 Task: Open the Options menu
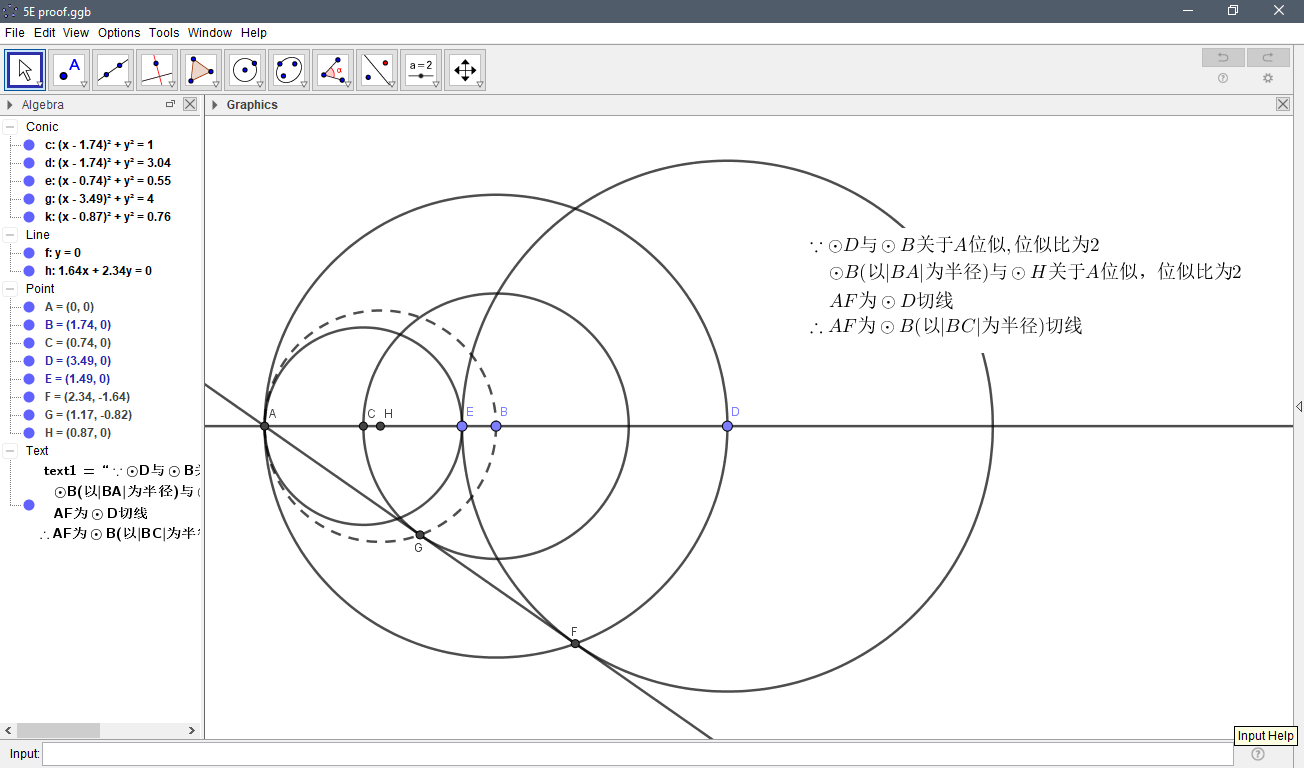pyautogui.click(x=118, y=32)
